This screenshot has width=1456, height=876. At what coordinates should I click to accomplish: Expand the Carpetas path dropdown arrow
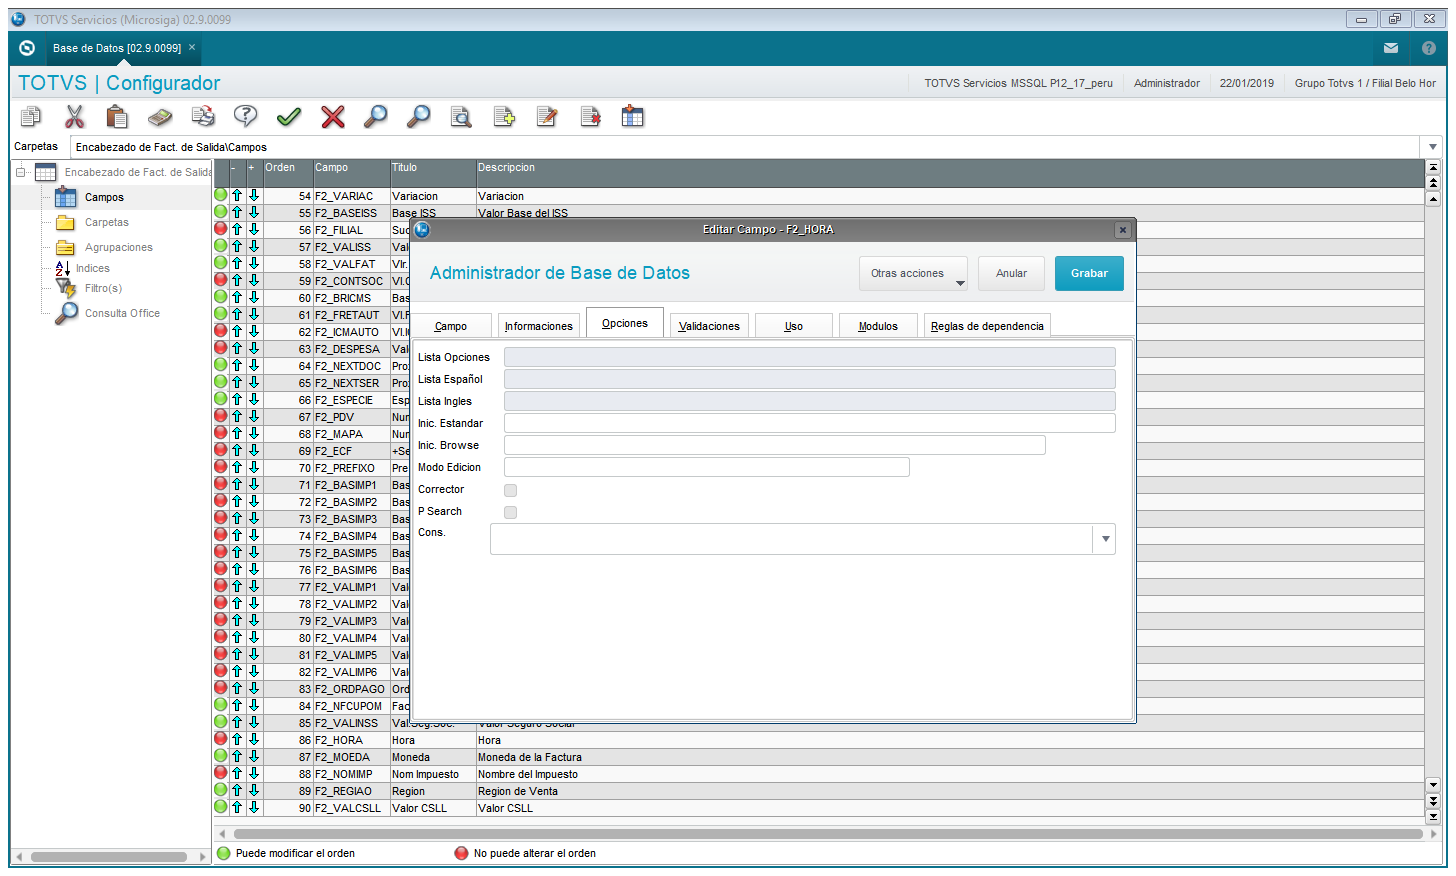(1433, 147)
